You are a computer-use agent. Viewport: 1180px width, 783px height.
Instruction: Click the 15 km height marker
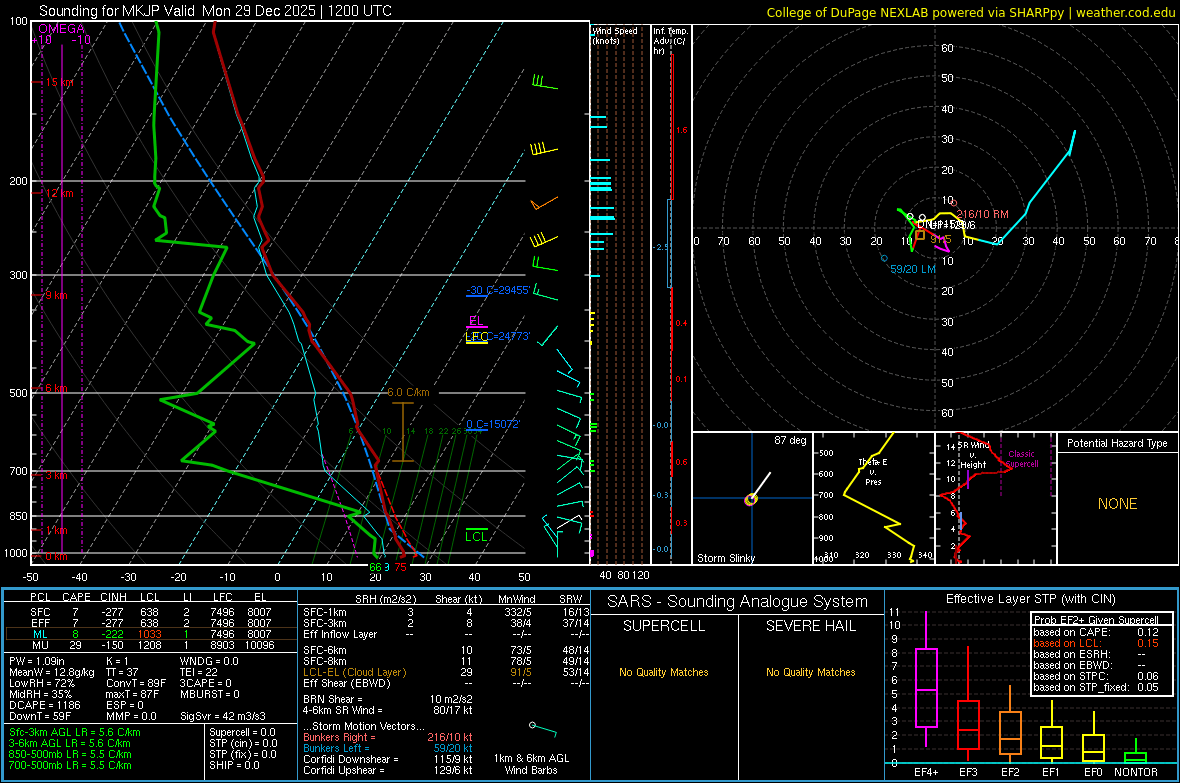click(59, 82)
